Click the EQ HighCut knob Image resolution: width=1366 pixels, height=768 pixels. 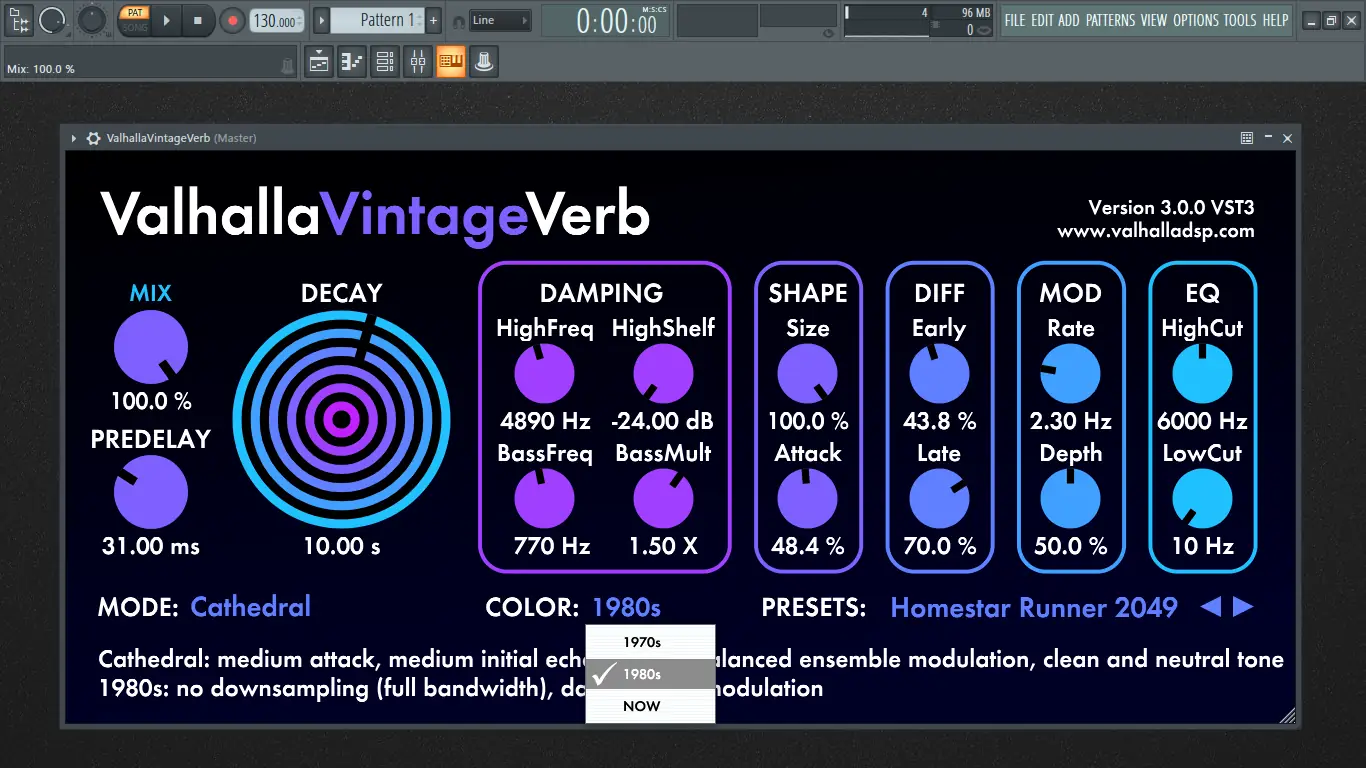1202,374
